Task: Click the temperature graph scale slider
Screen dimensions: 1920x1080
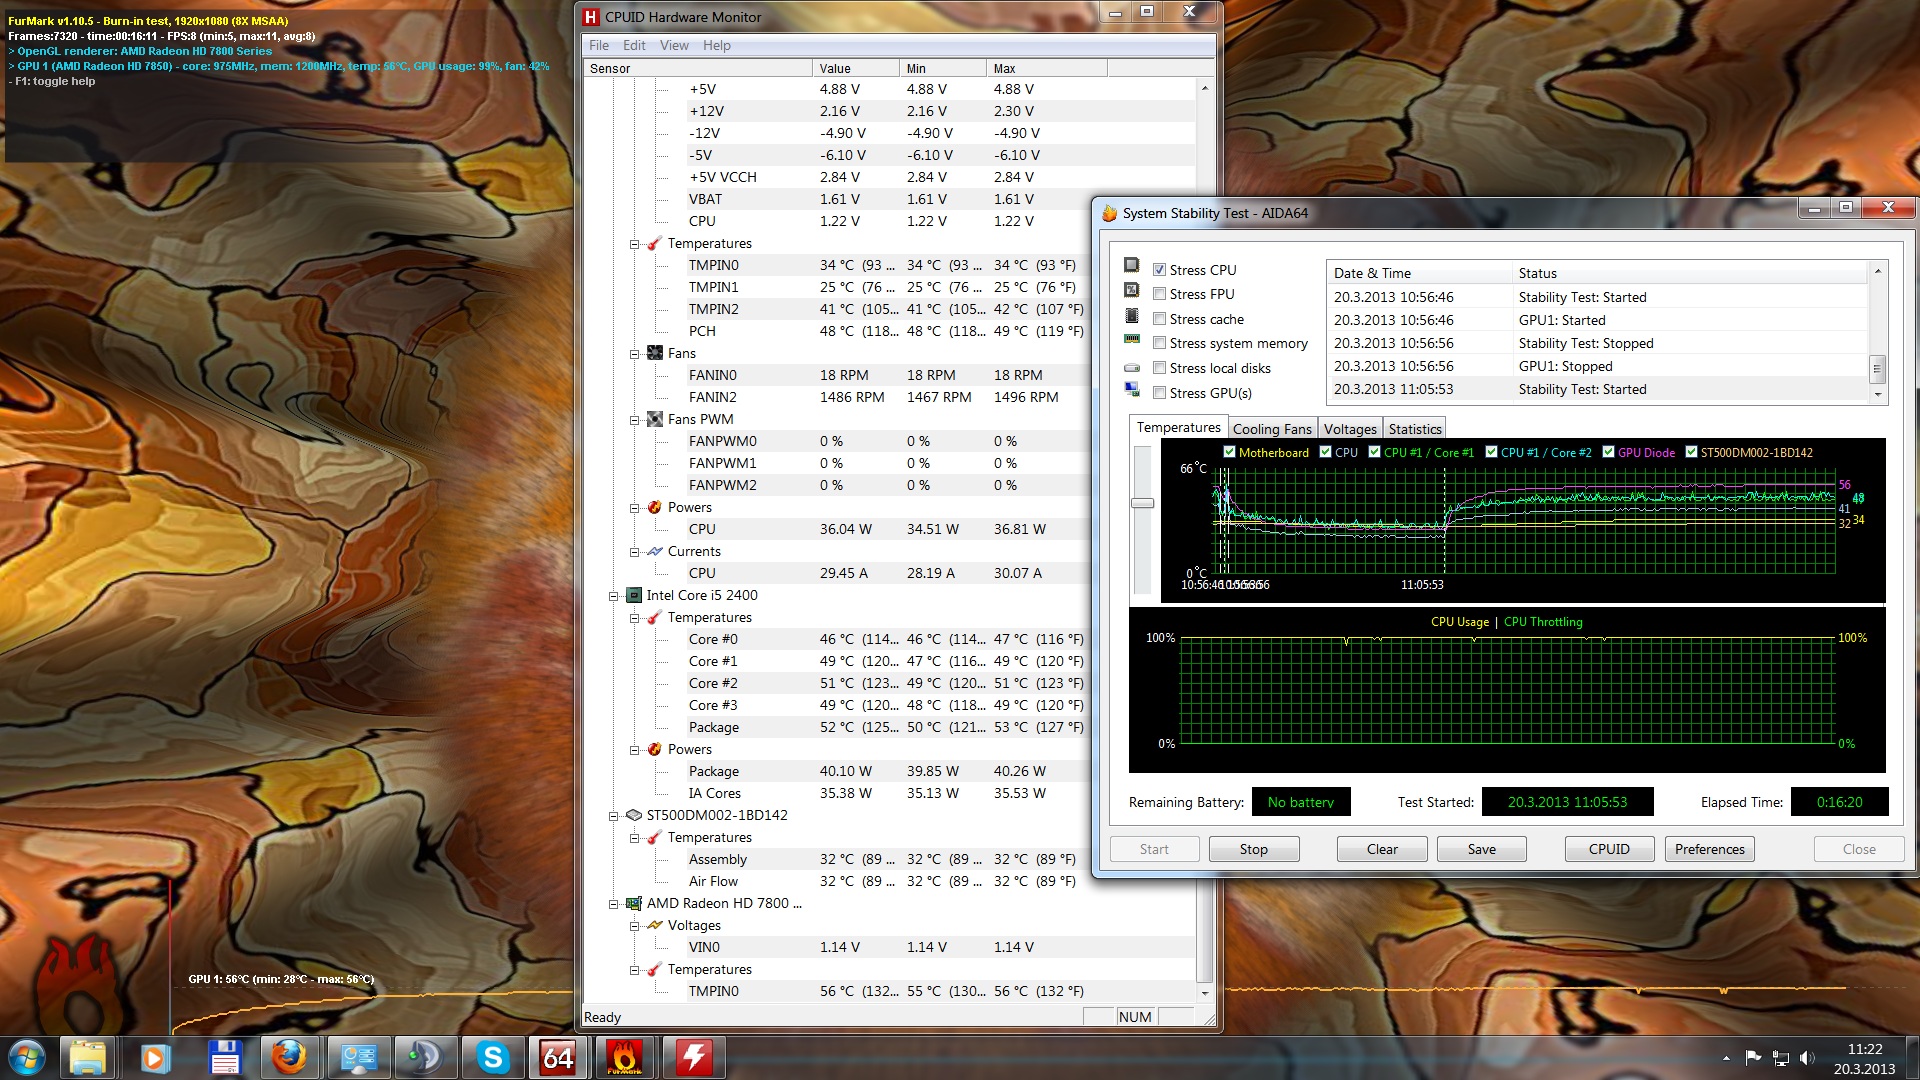Action: (x=1142, y=503)
